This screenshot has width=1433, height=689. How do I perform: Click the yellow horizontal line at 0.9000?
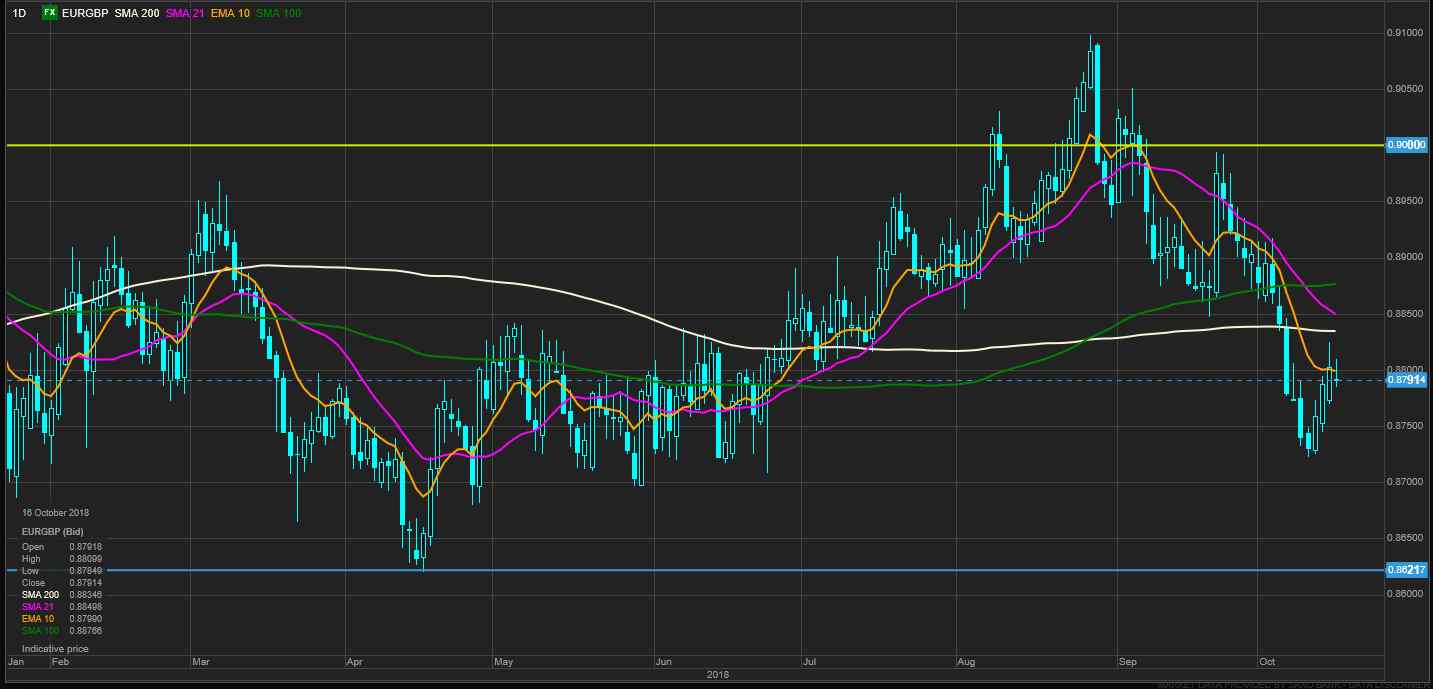pos(600,145)
